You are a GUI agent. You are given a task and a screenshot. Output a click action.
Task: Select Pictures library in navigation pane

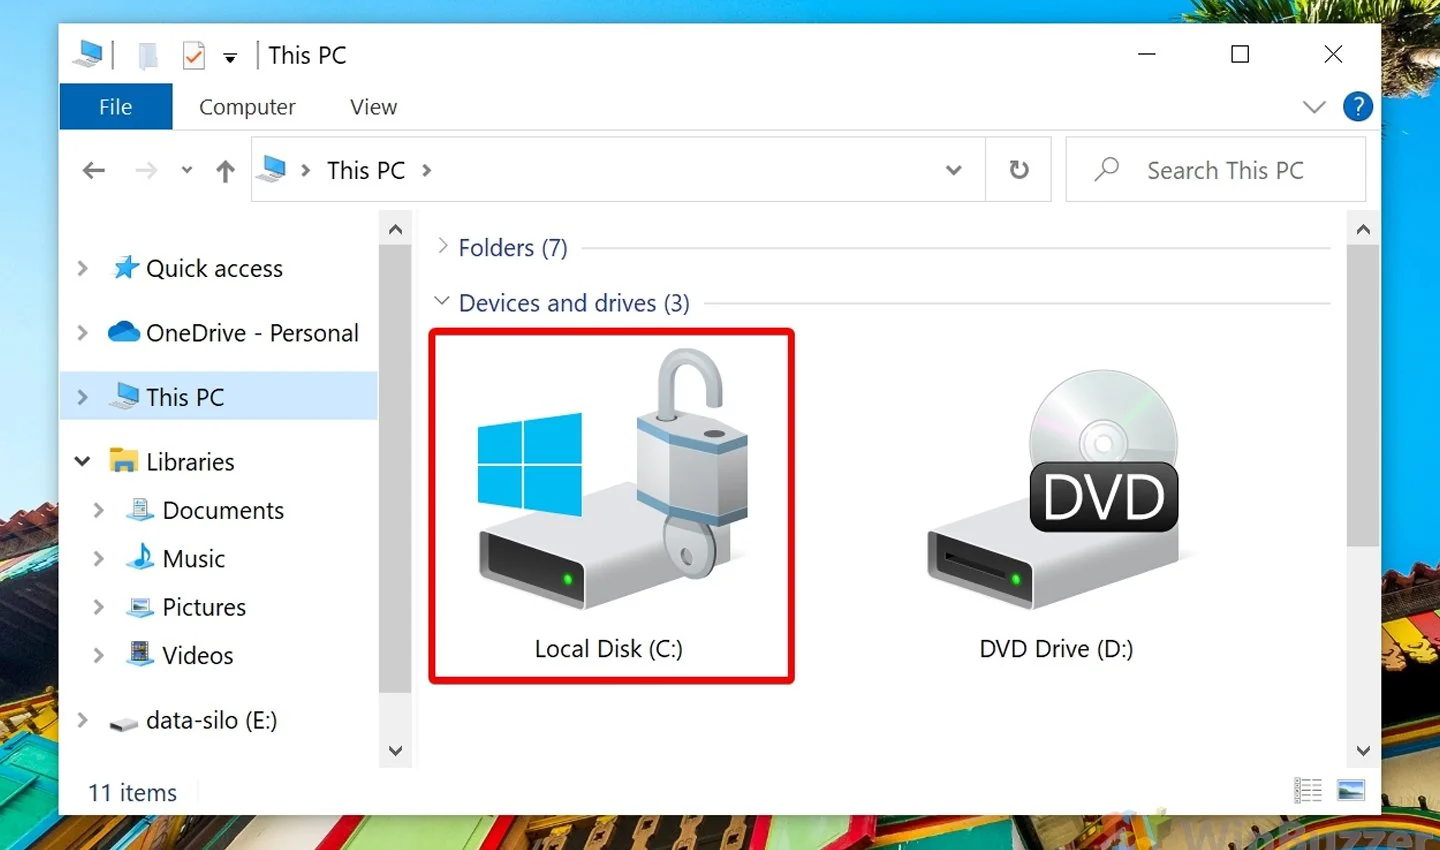tap(204, 607)
